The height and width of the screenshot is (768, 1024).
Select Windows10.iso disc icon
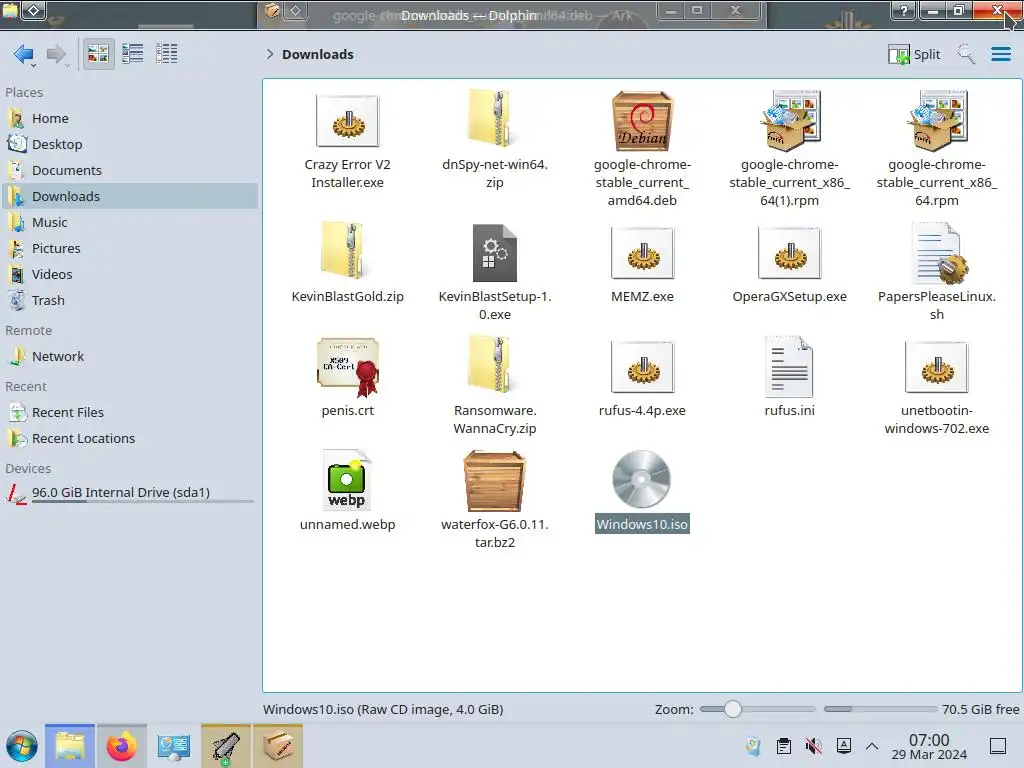point(641,479)
